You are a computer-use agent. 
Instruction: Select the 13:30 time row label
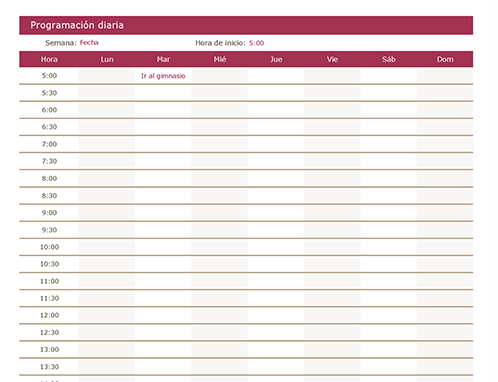pyautogui.click(x=49, y=367)
